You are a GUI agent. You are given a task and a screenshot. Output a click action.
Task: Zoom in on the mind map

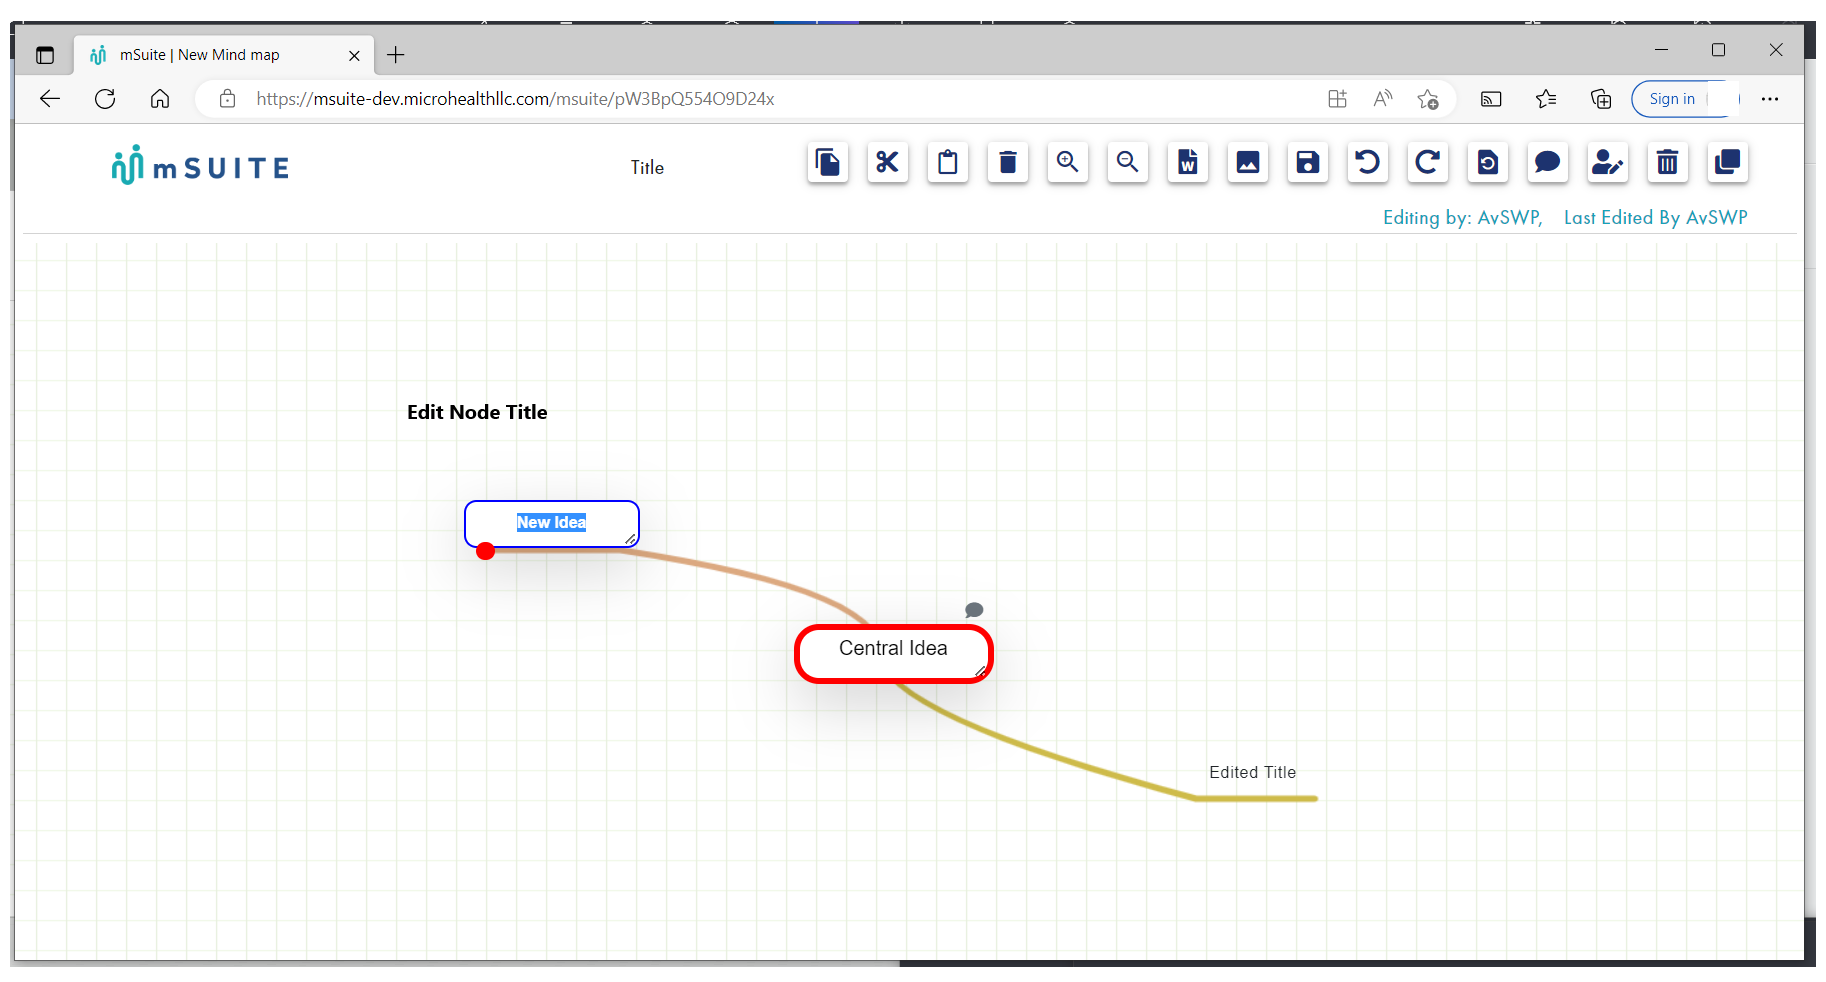point(1068,163)
